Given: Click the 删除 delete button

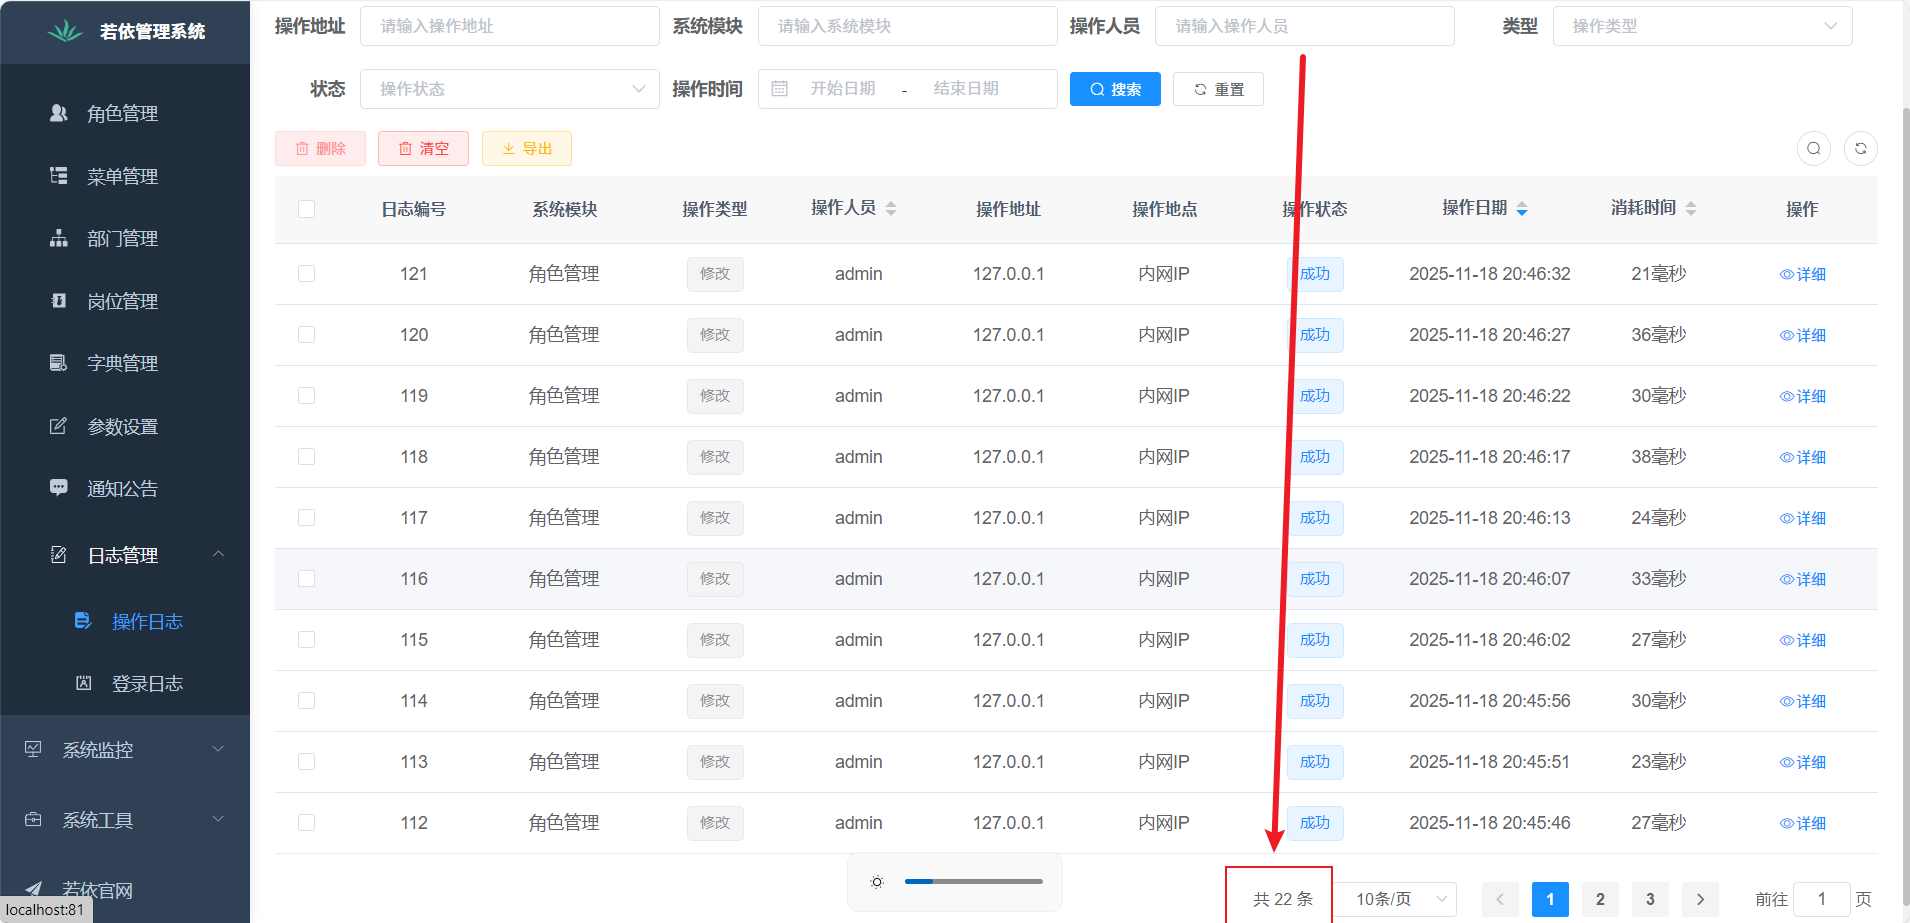Looking at the screenshot, I should click(320, 148).
